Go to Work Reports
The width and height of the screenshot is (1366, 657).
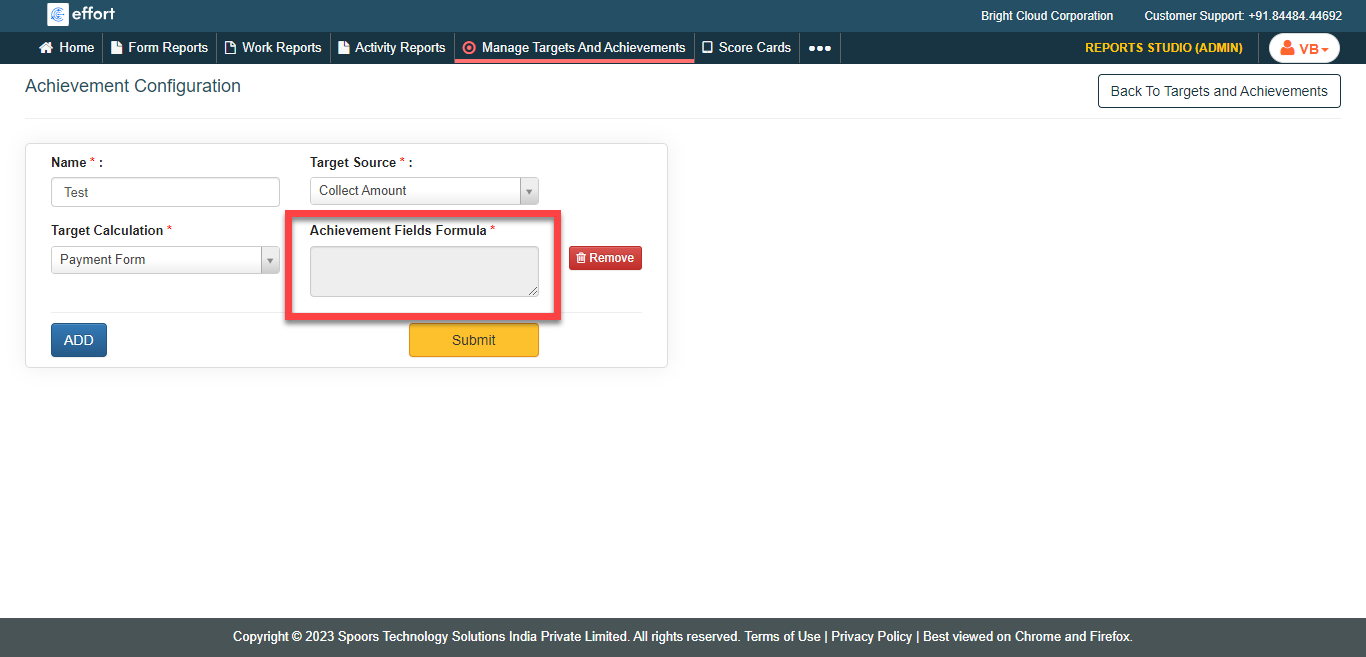(273, 47)
